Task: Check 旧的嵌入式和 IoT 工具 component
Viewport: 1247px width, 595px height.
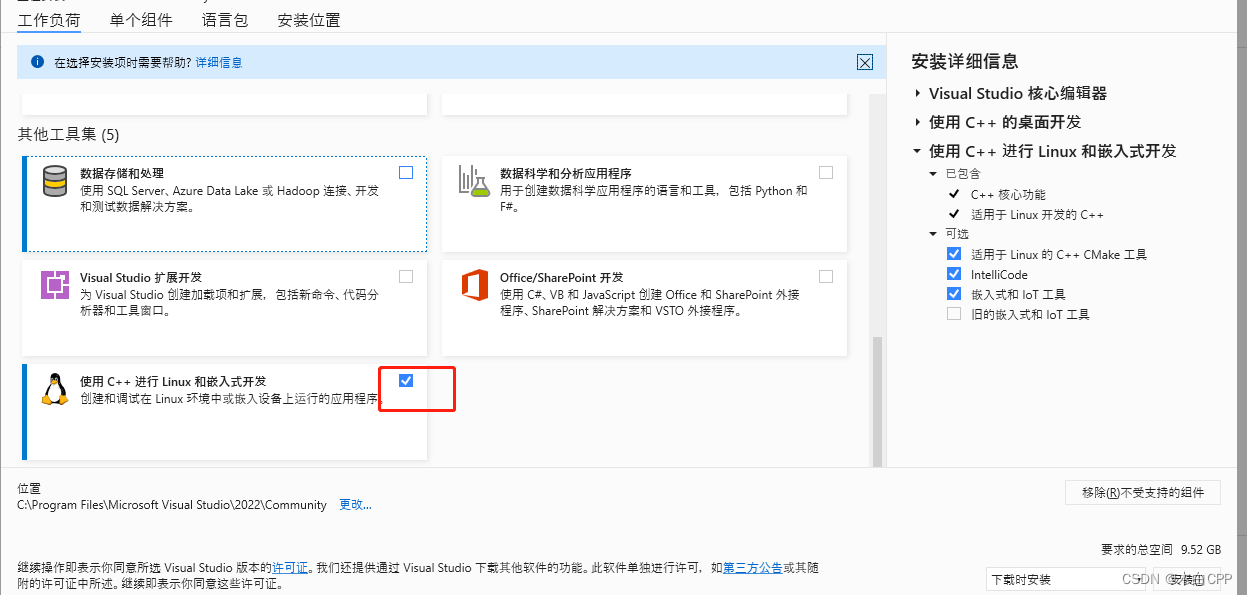Action: (954, 314)
